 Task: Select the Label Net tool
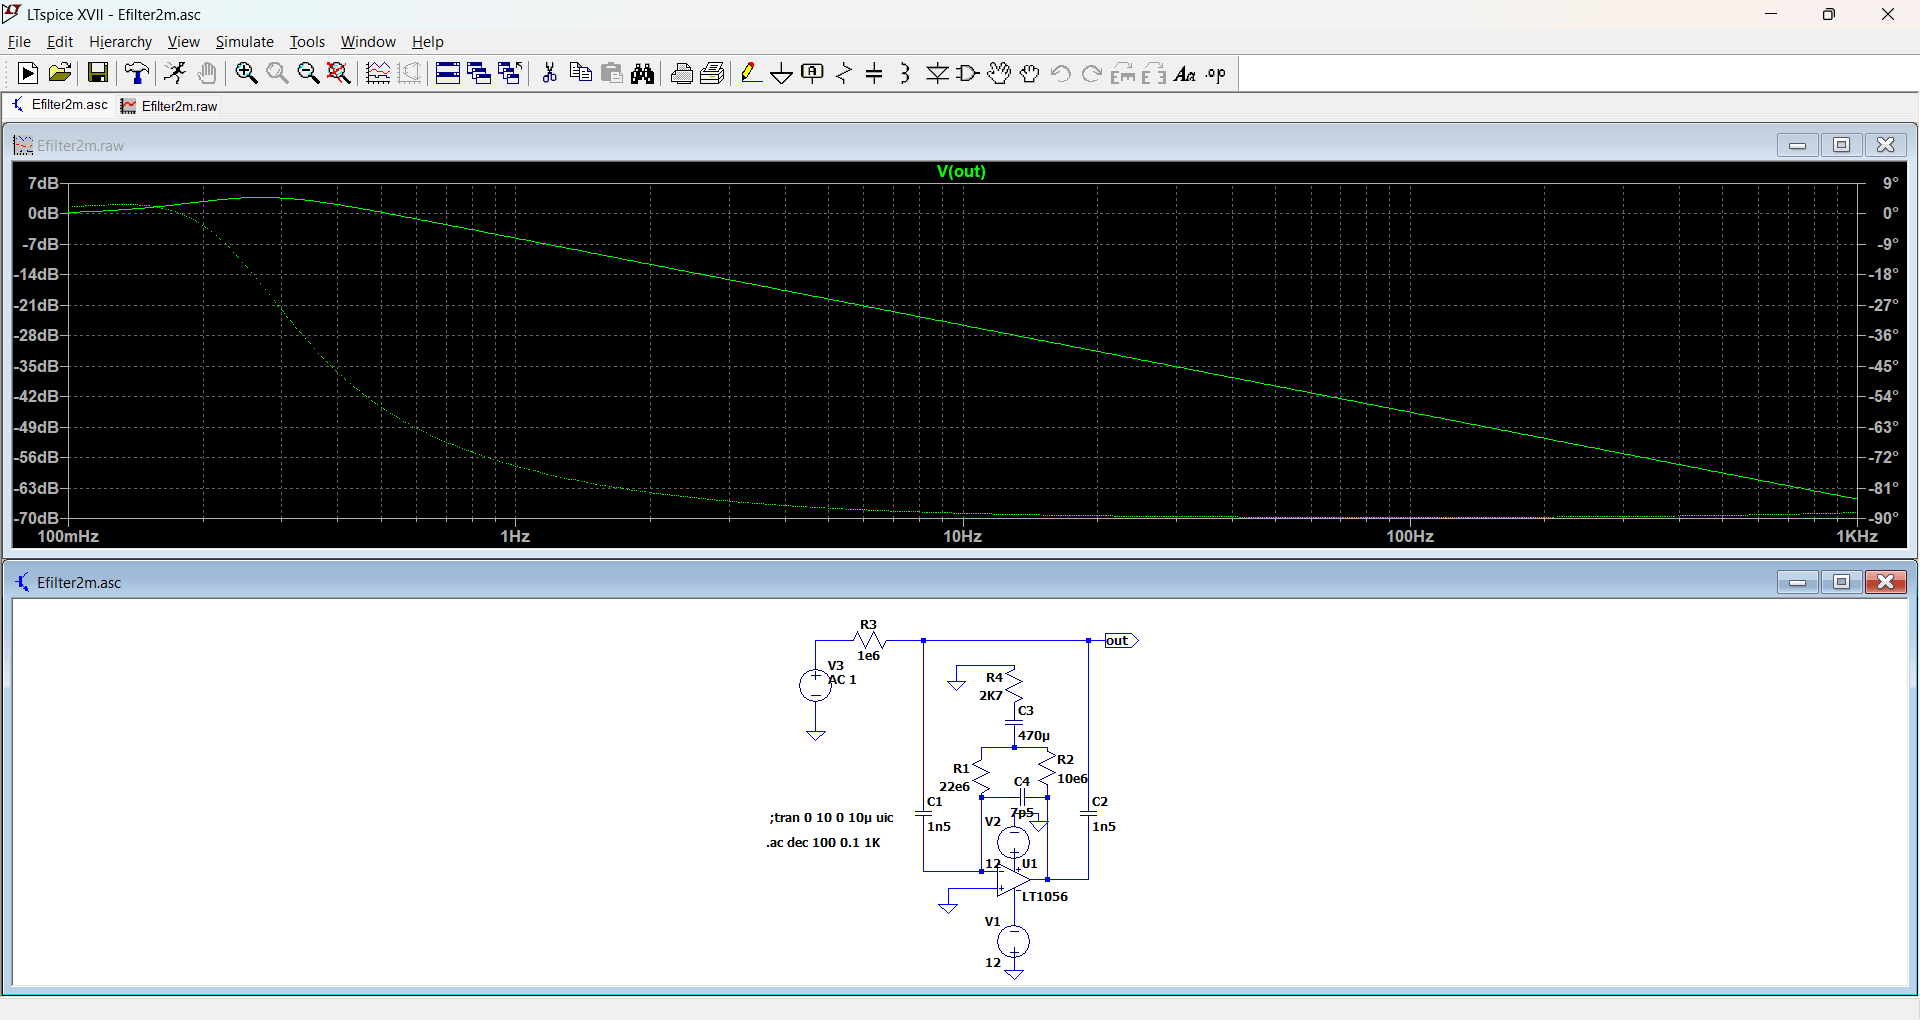tap(813, 73)
